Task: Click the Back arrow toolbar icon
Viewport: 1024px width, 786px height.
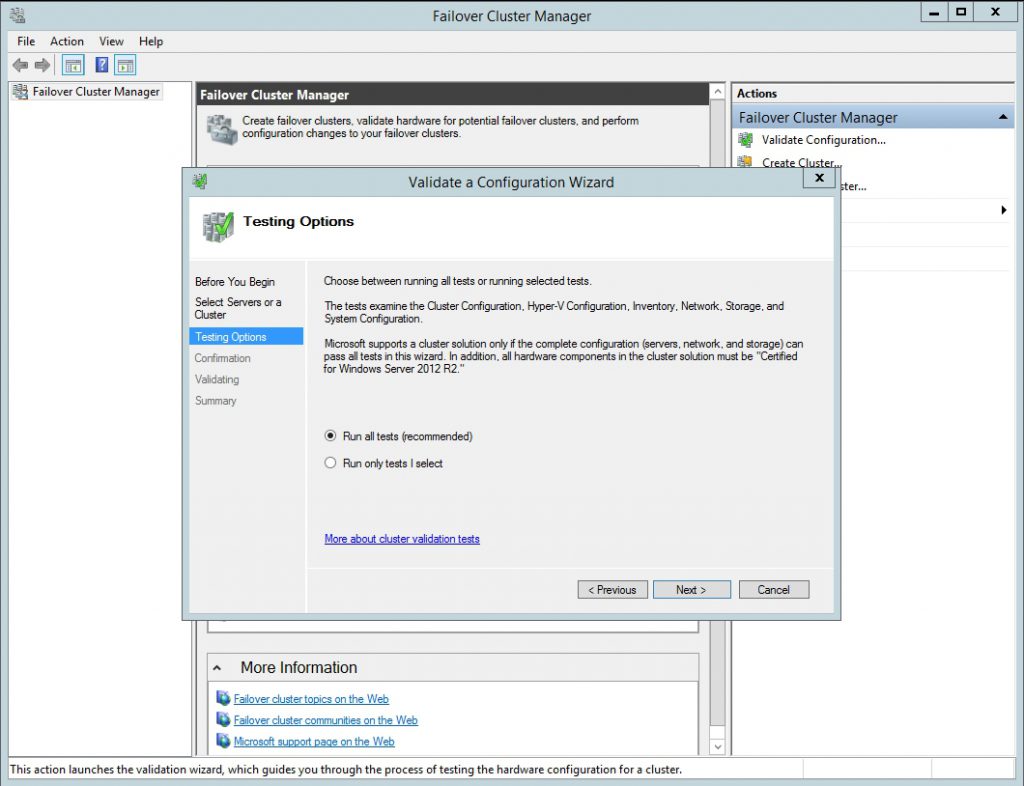Action: tap(20, 65)
